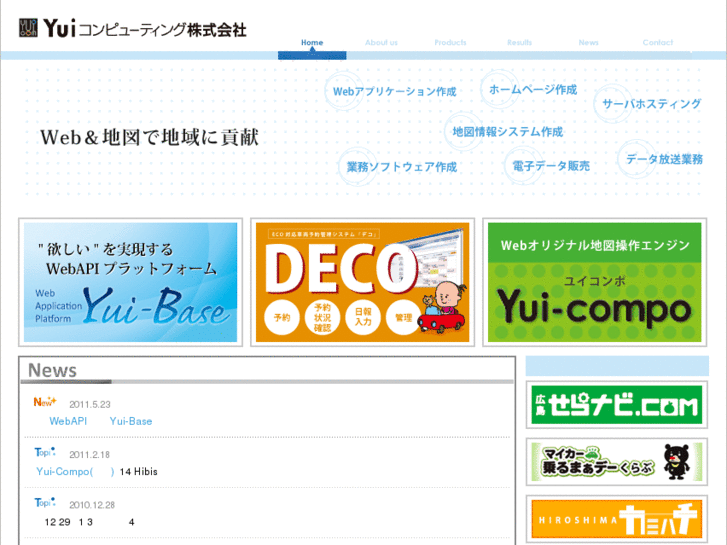The width and height of the screenshot is (727, 545).
Task: Open the green Yui-compo map engine banner
Action: tap(594, 282)
